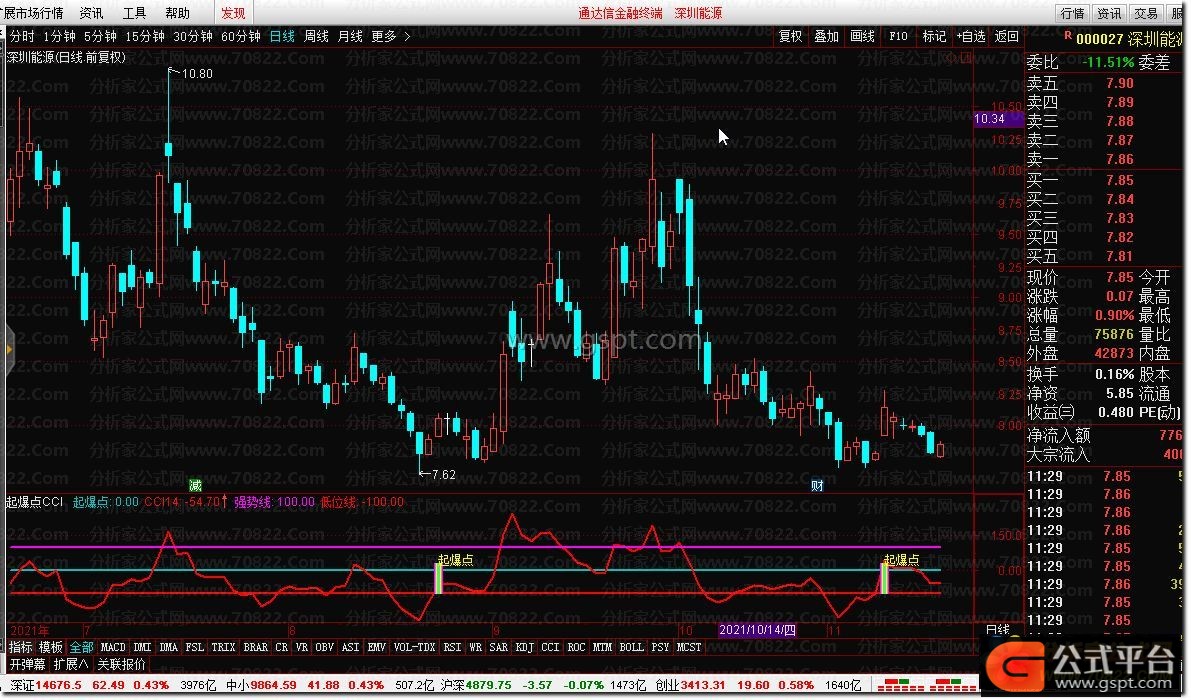Click the first 起爆点 signal marker

pyautogui.click(x=456, y=560)
